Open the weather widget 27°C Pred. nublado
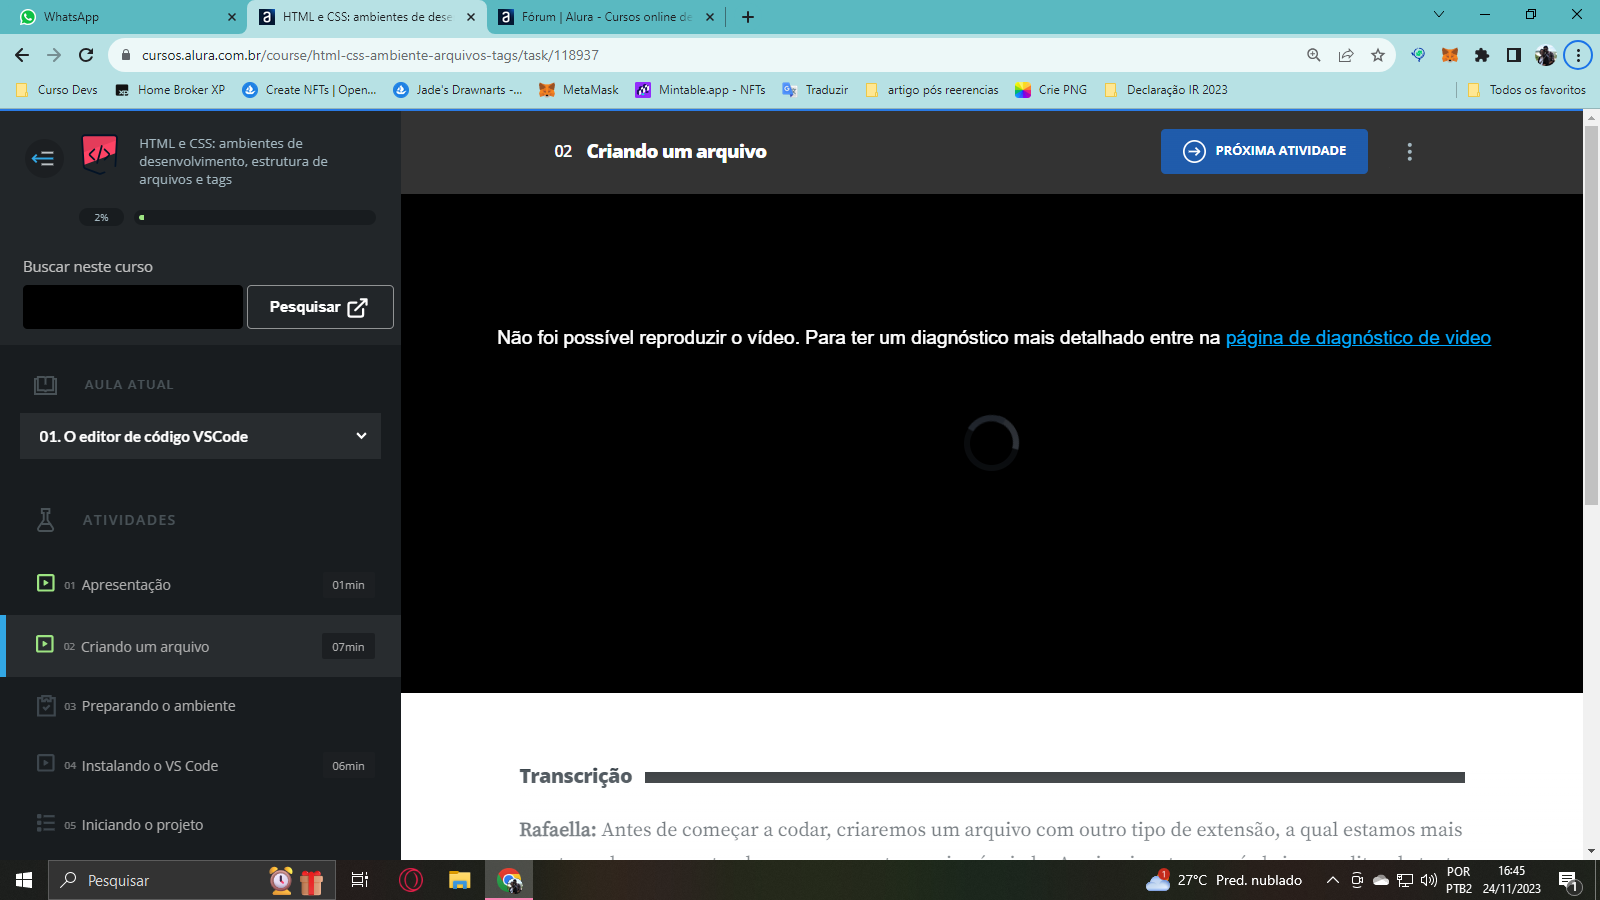Viewport: 1600px width, 900px height. tap(1225, 880)
